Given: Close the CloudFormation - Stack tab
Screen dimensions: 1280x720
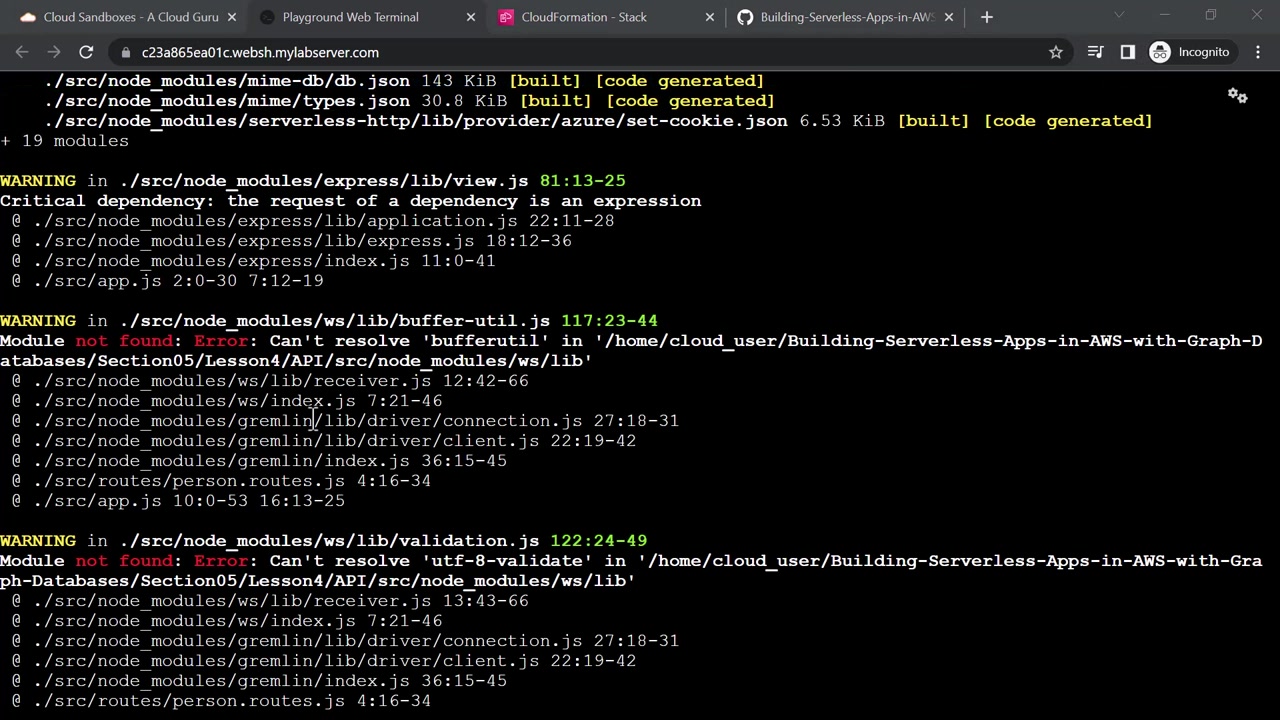Looking at the screenshot, I should click(x=710, y=17).
